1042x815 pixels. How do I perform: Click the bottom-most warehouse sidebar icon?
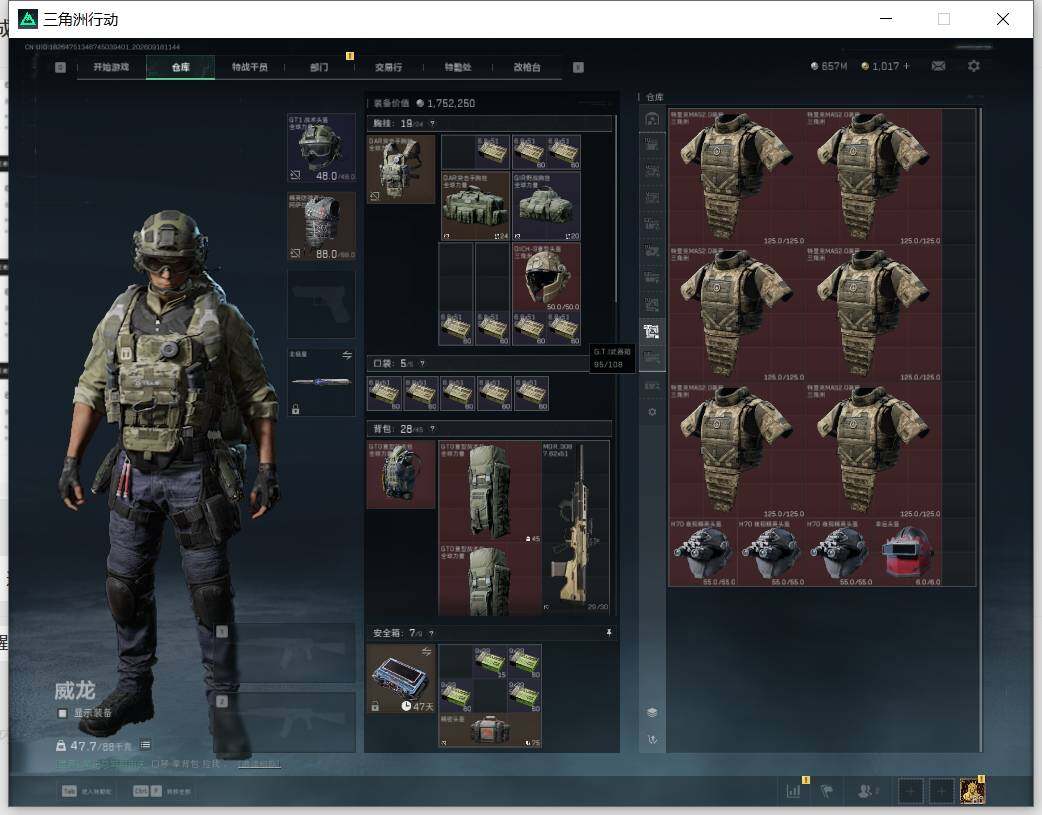click(652, 739)
